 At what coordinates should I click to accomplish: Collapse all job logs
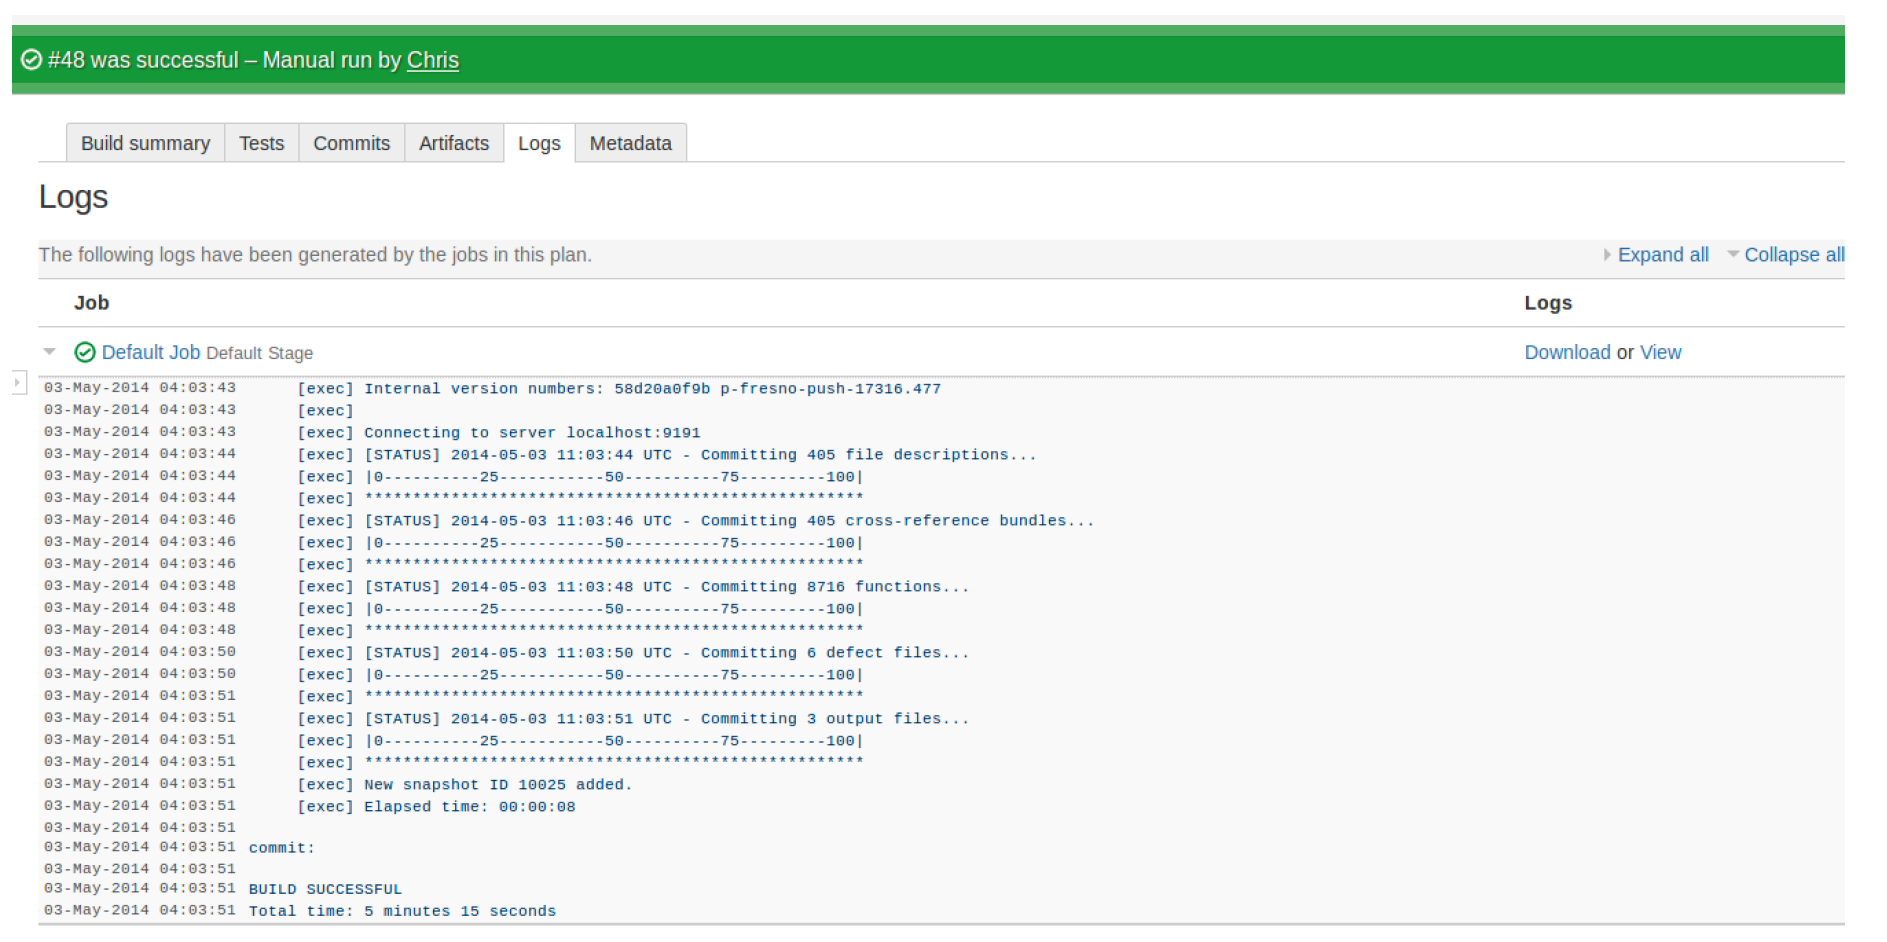point(1793,255)
